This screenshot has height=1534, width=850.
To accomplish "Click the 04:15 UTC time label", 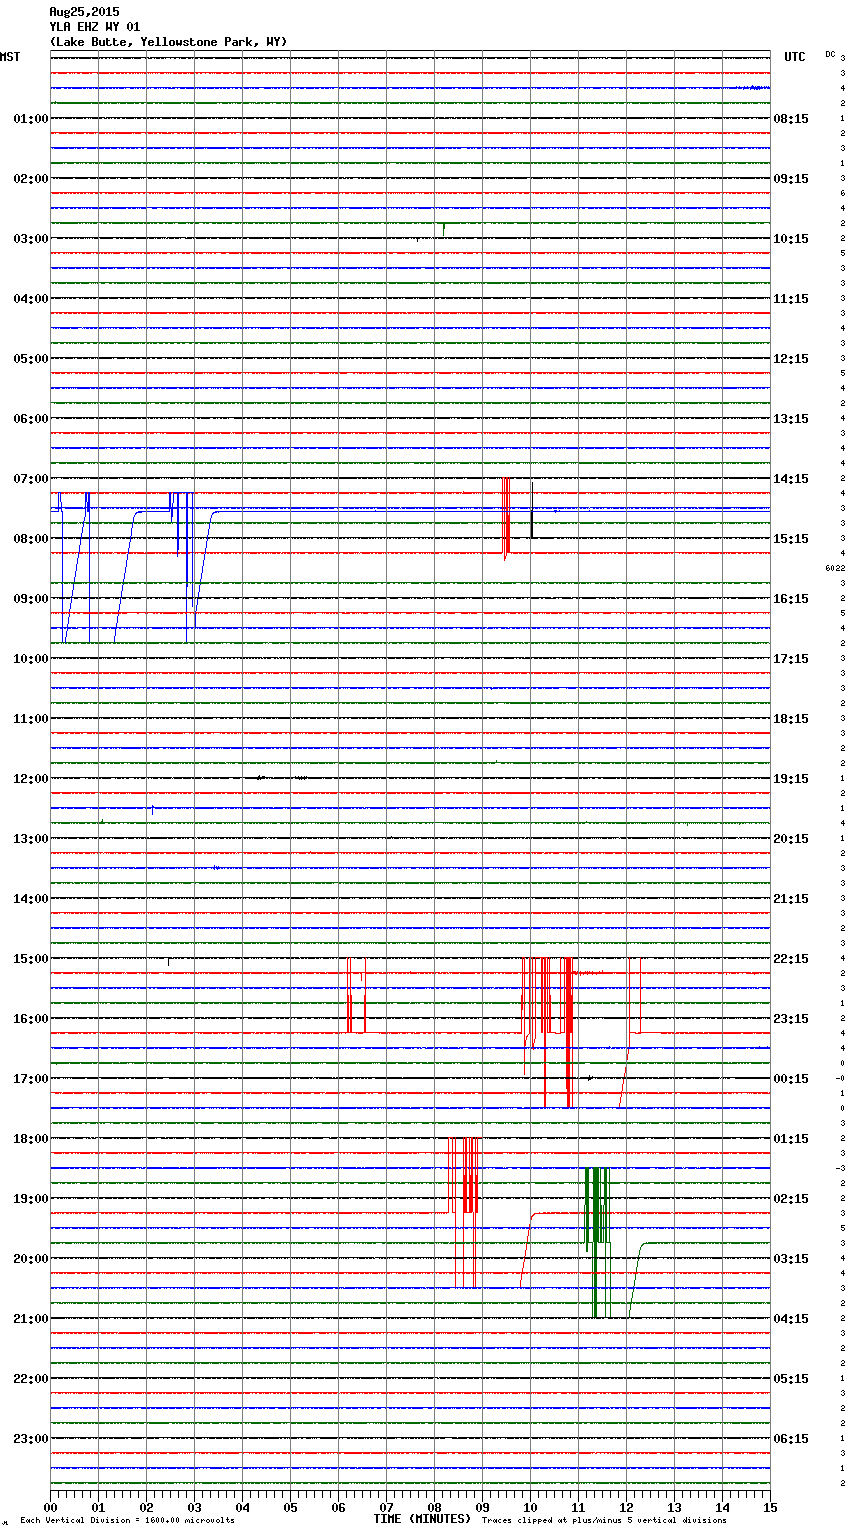I will [791, 1318].
